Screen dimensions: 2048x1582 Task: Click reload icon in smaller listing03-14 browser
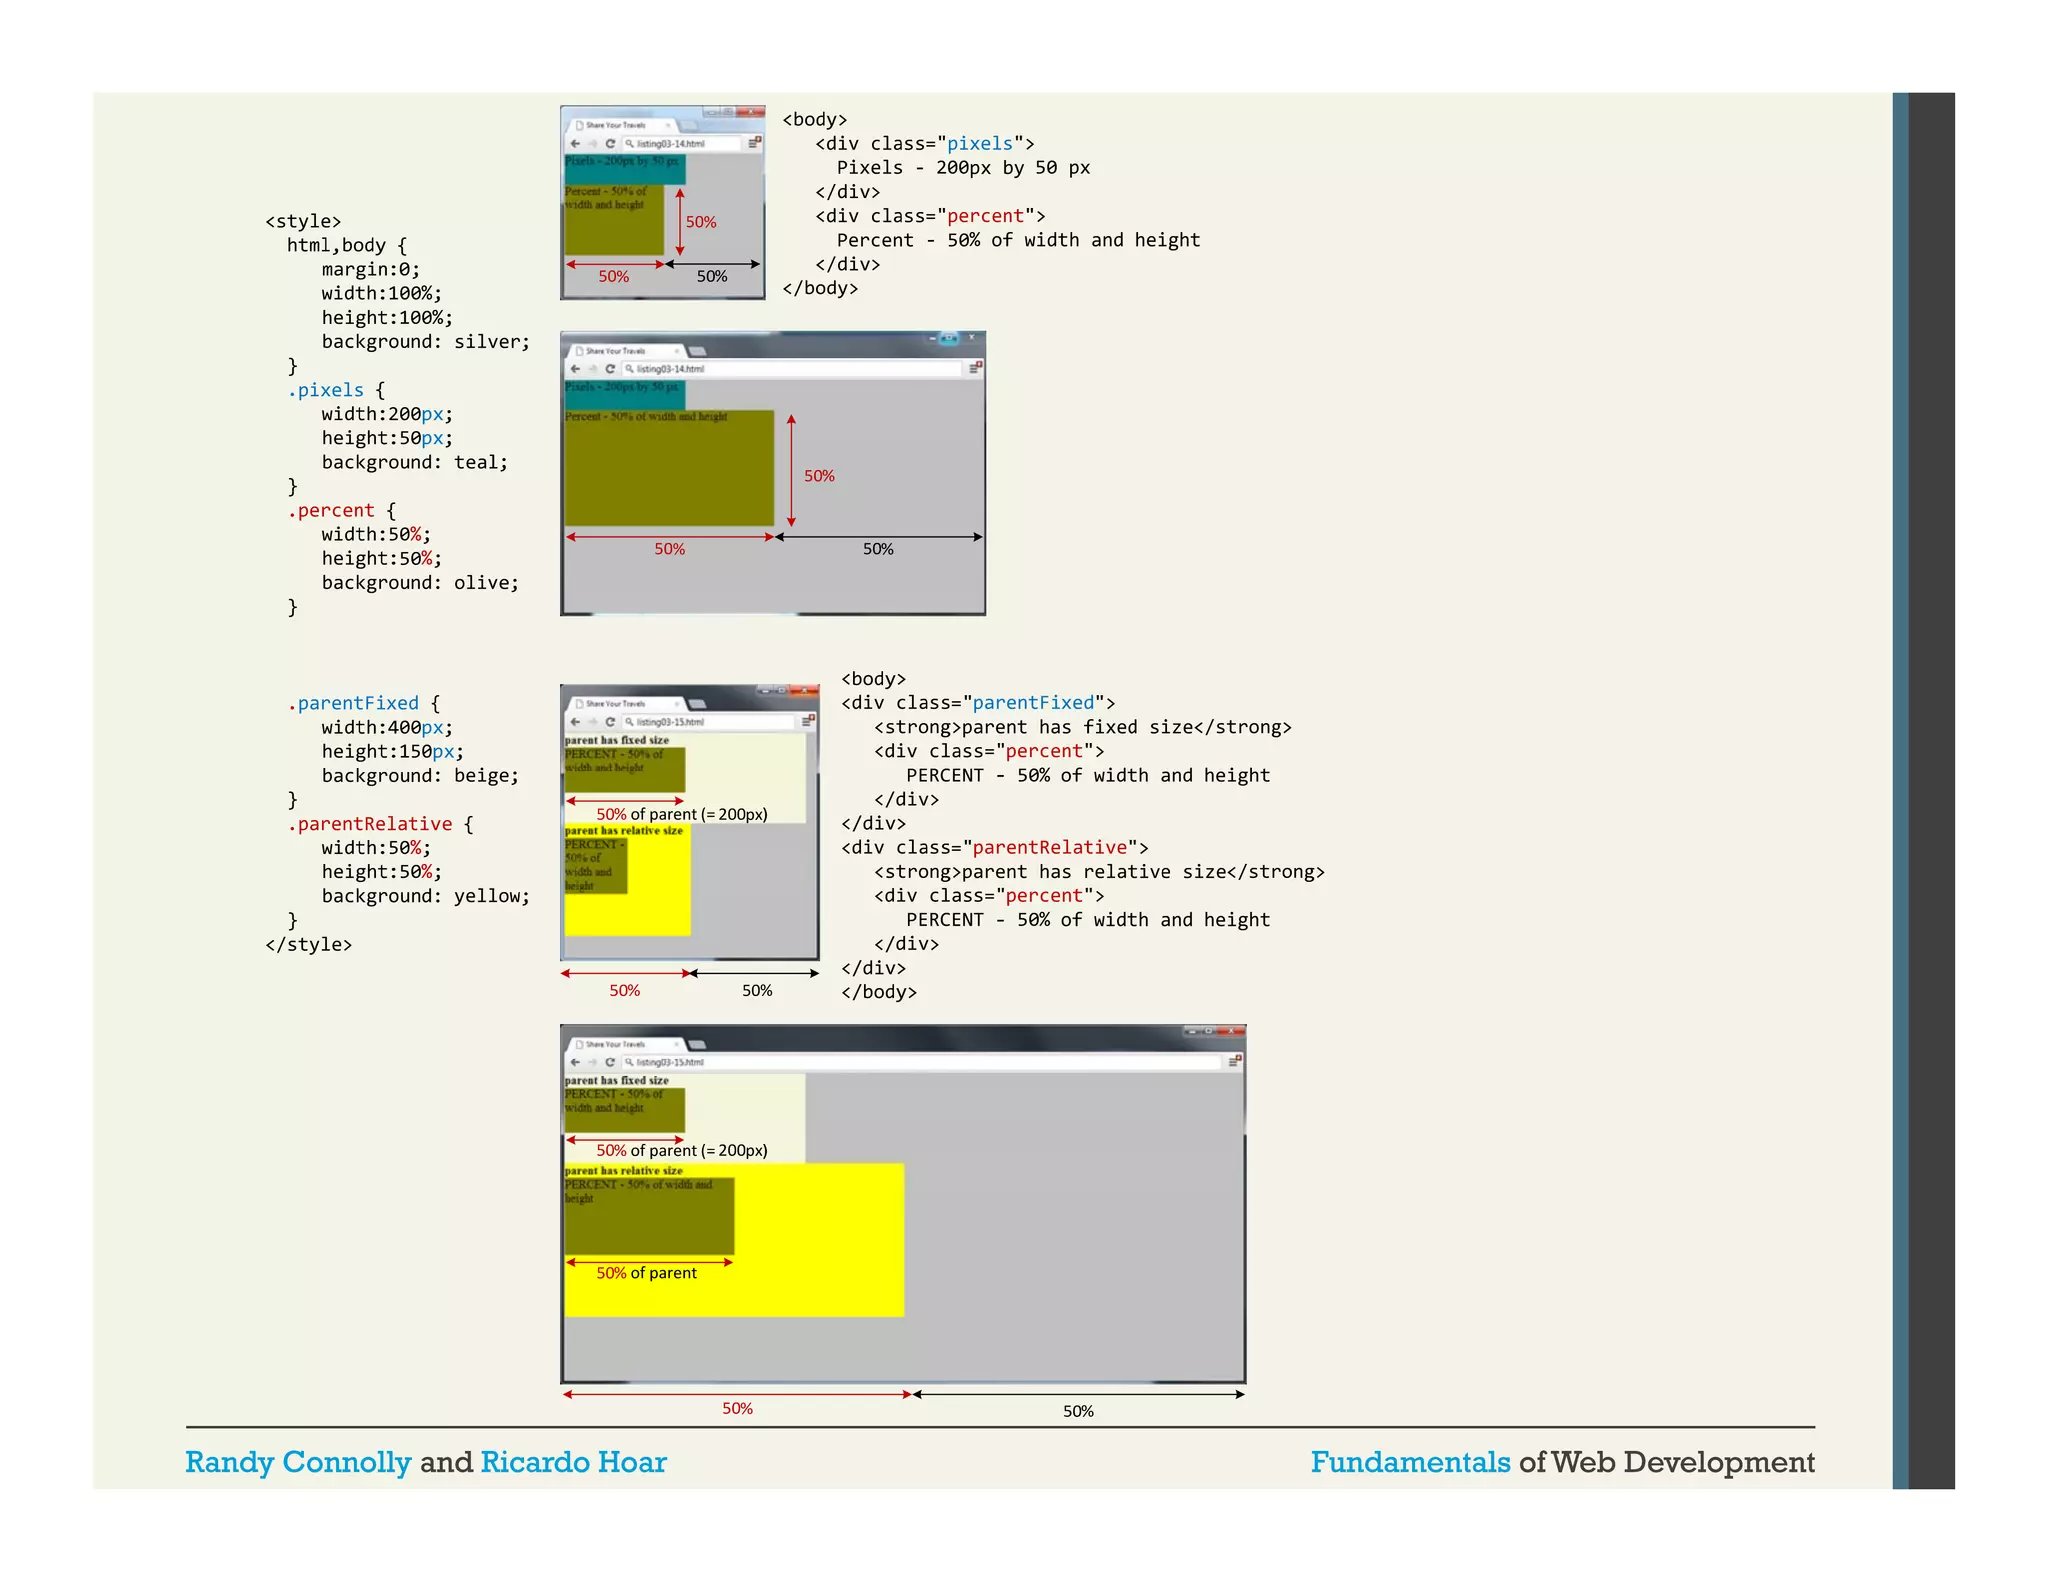coord(610,144)
